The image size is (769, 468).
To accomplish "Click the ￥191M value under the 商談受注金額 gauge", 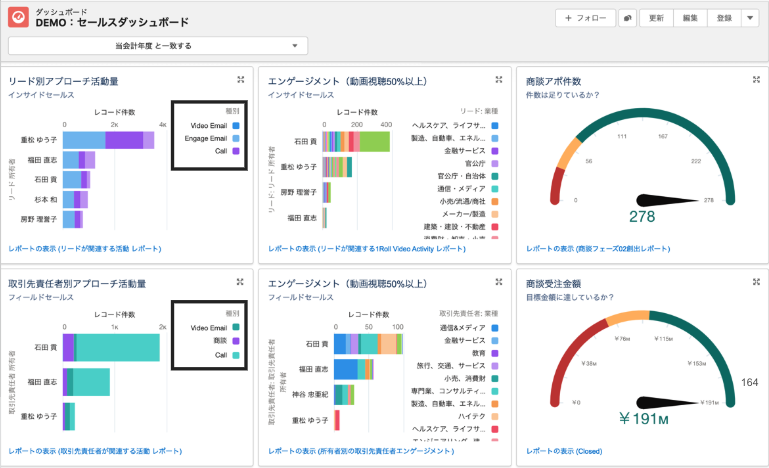I will point(643,418).
